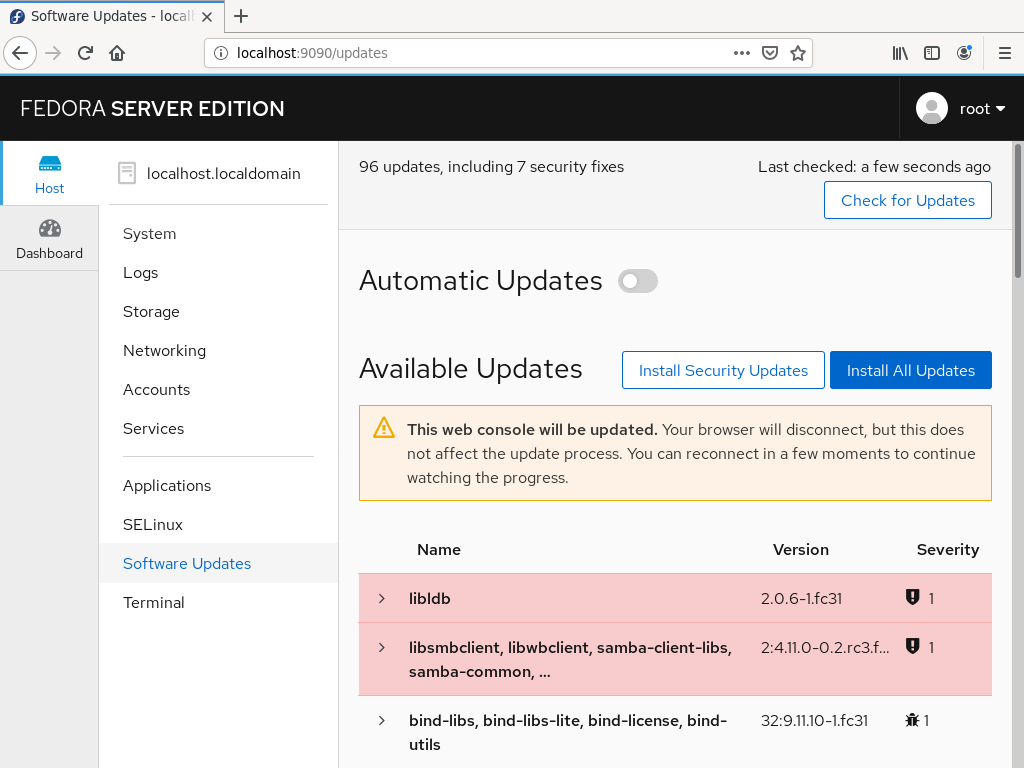Expand the libsmbclient update details

[x=382, y=647]
